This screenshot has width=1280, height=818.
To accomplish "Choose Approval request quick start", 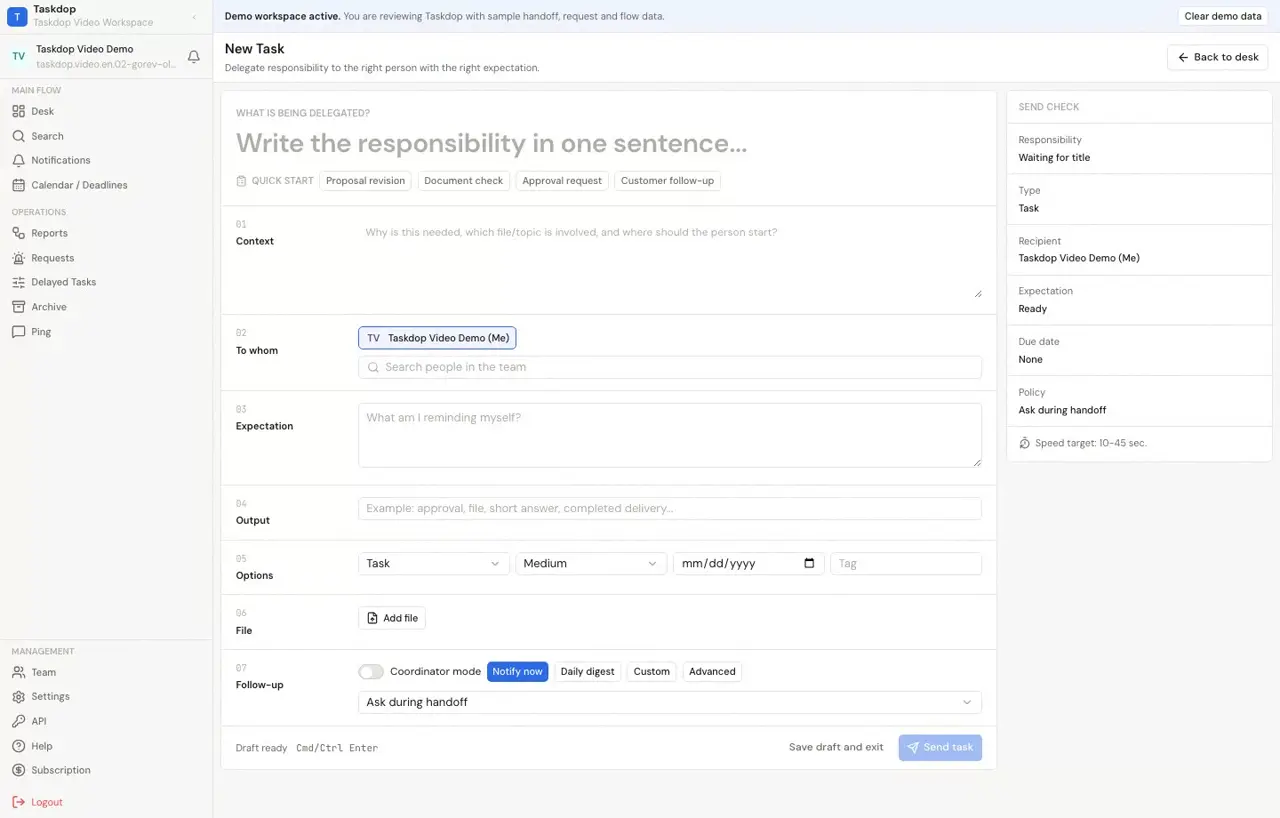I will (x=562, y=181).
